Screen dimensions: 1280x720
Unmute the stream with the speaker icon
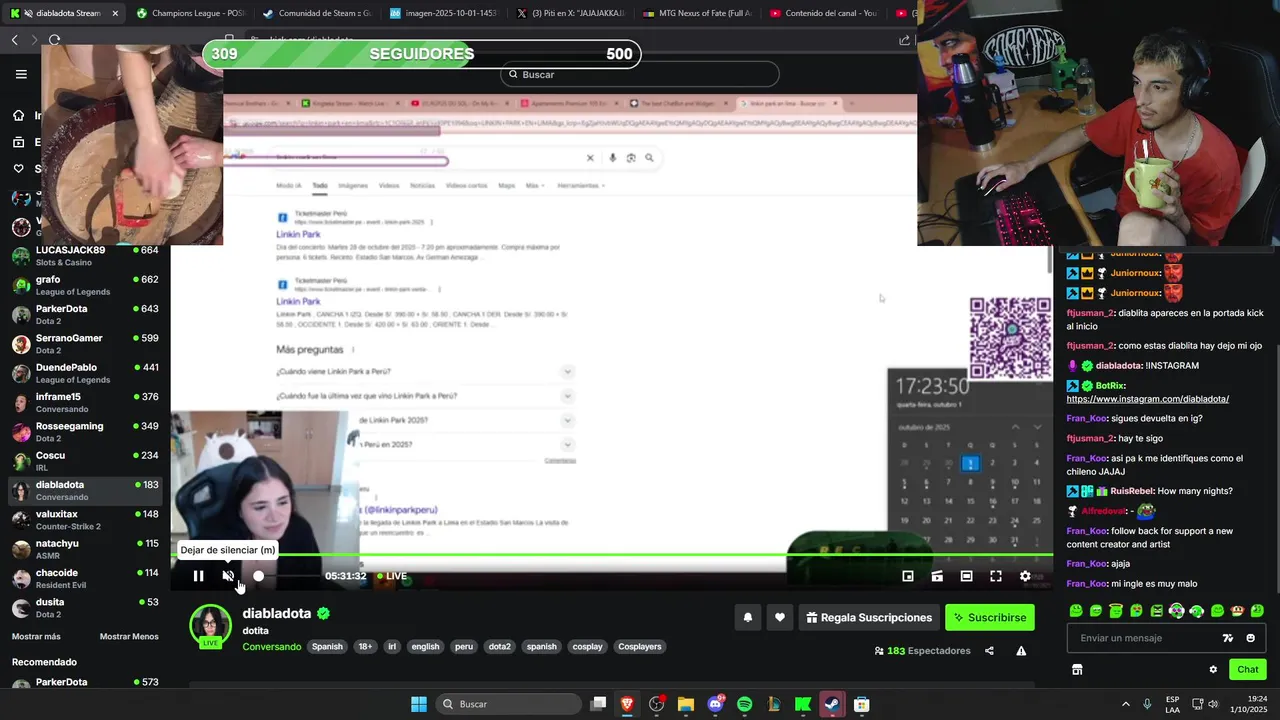228,576
